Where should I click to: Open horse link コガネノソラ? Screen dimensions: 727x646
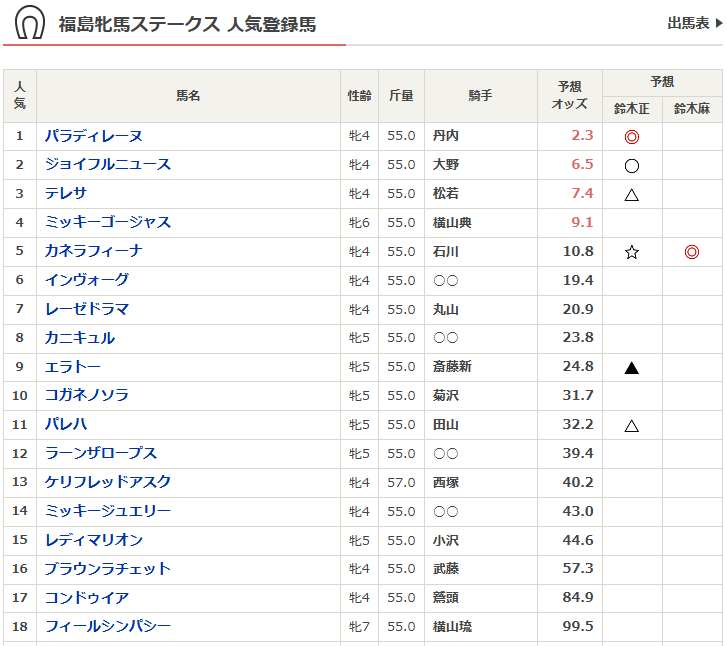(x=87, y=395)
